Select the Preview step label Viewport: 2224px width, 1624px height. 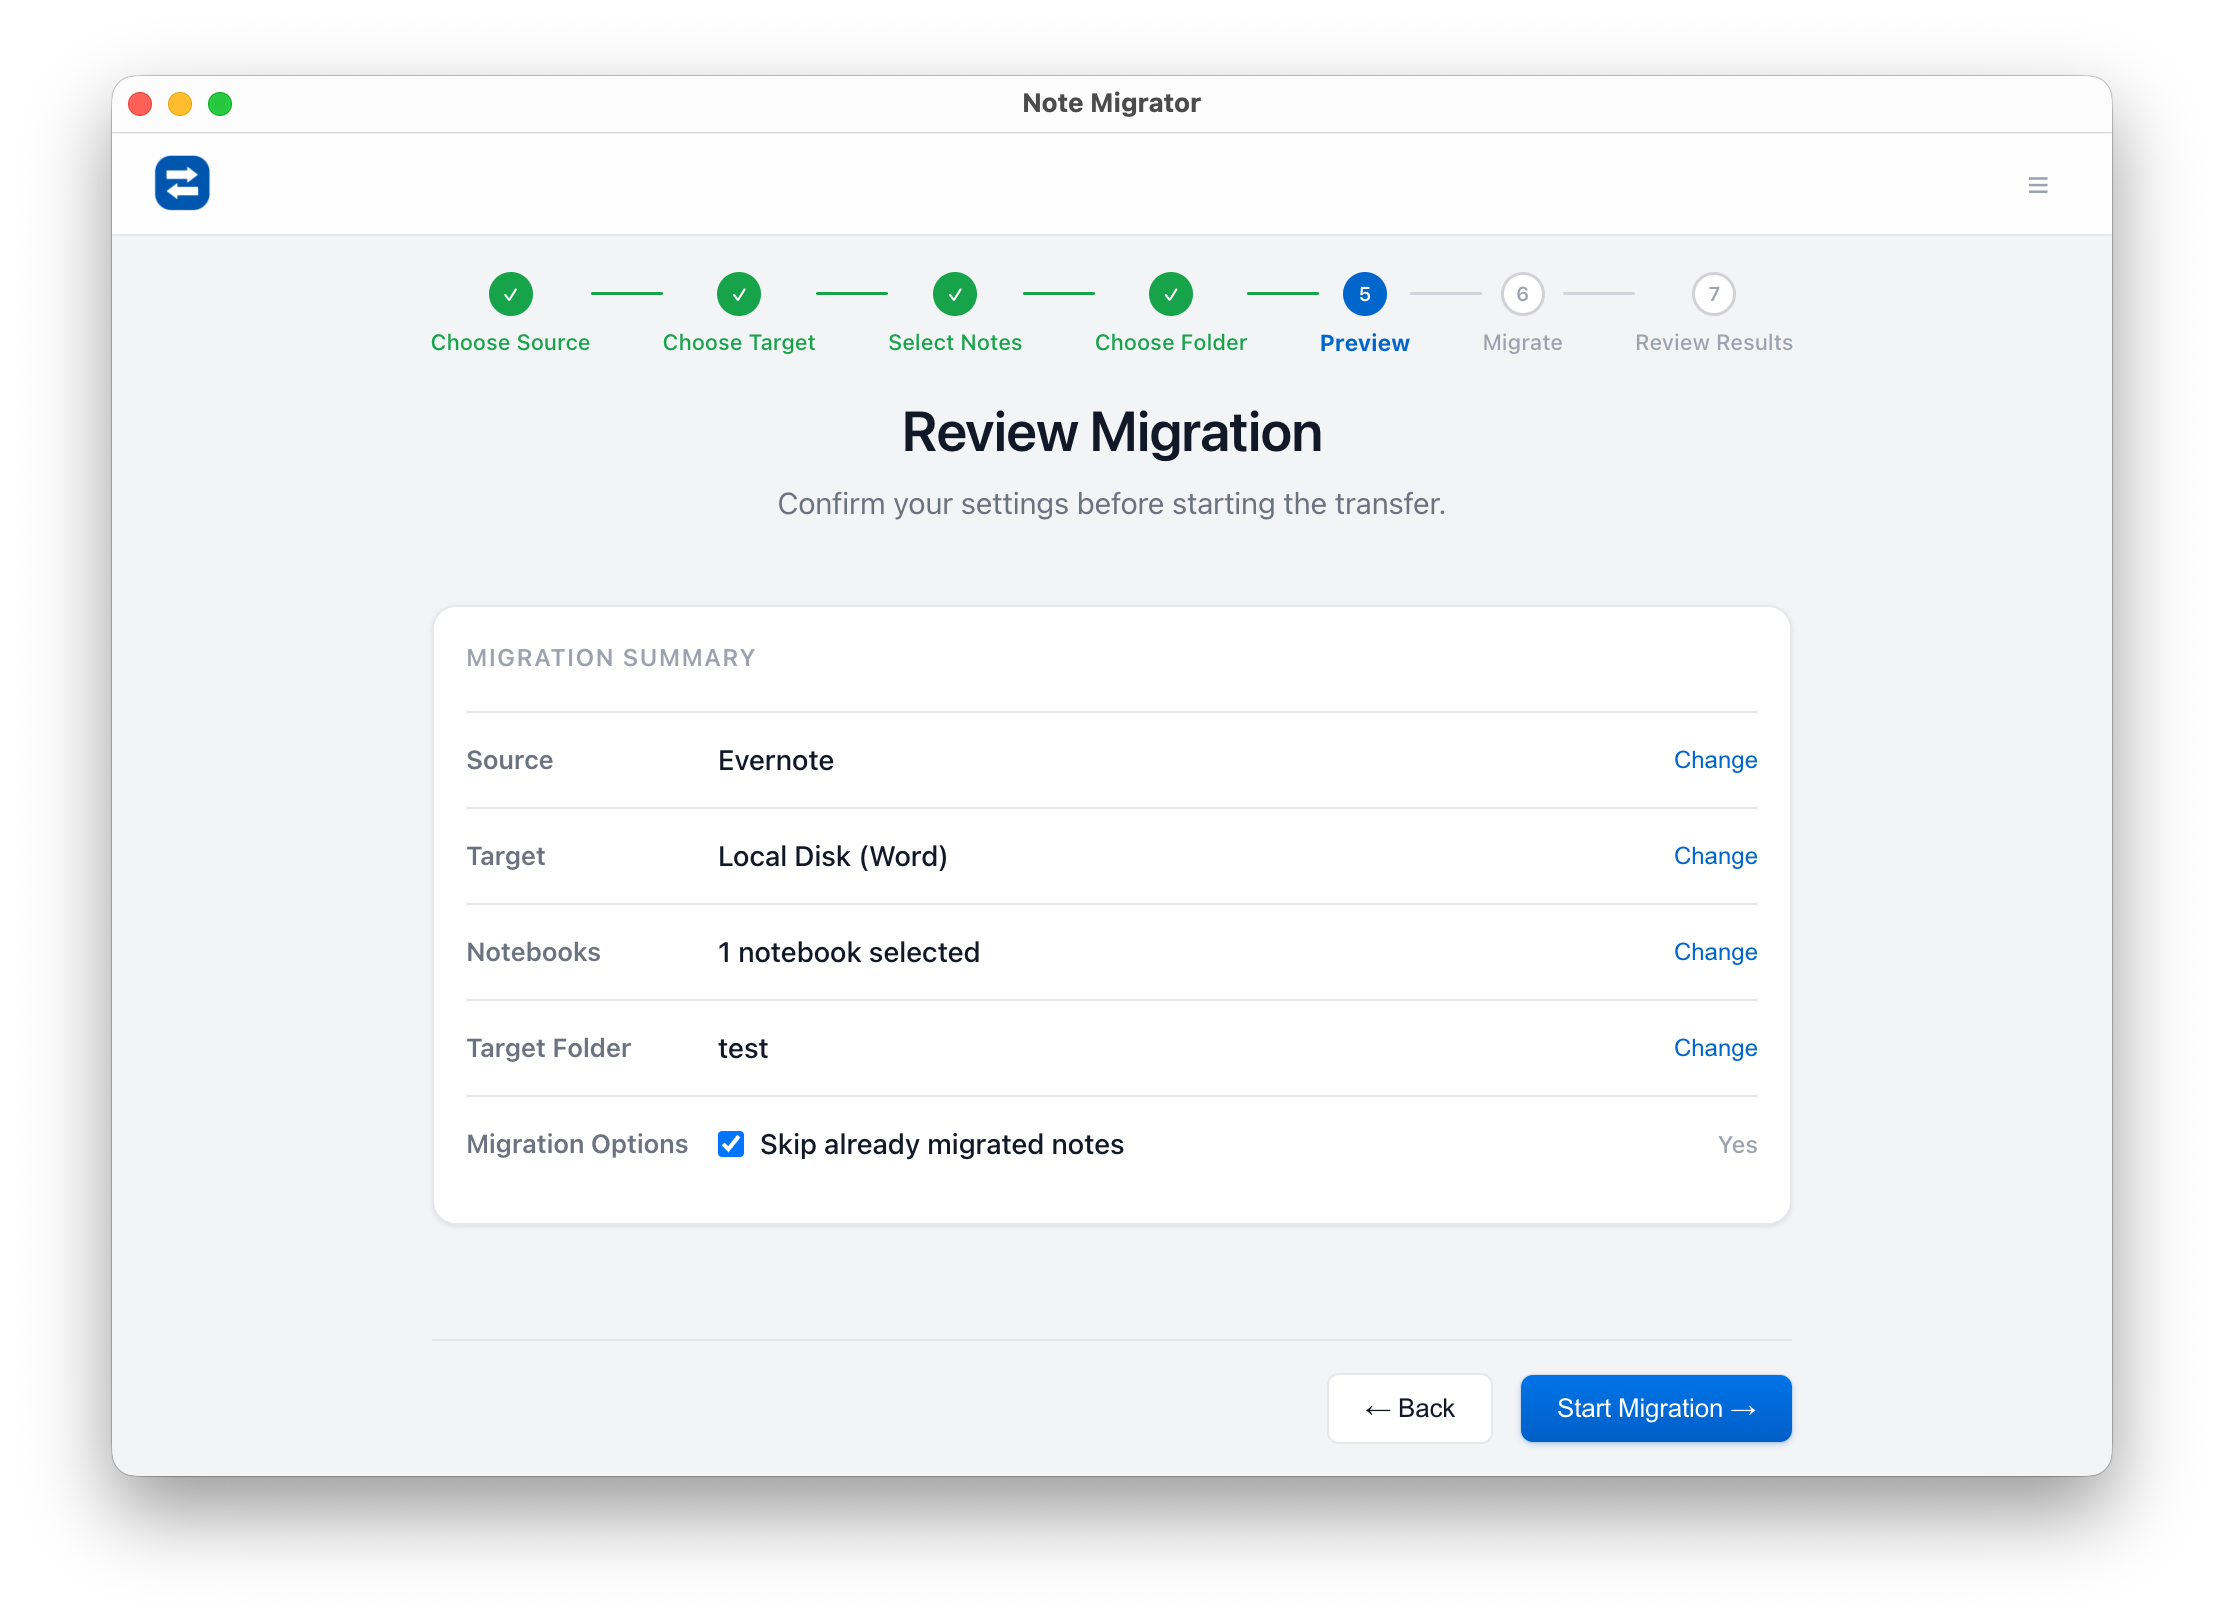point(1364,343)
